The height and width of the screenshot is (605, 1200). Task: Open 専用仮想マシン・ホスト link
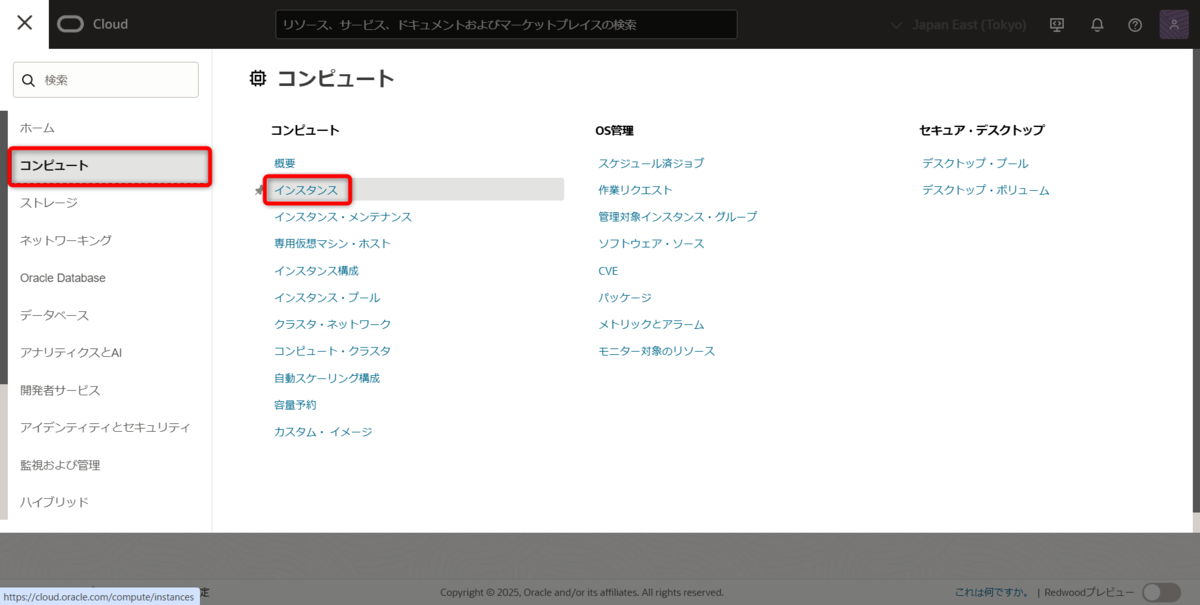coord(332,244)
